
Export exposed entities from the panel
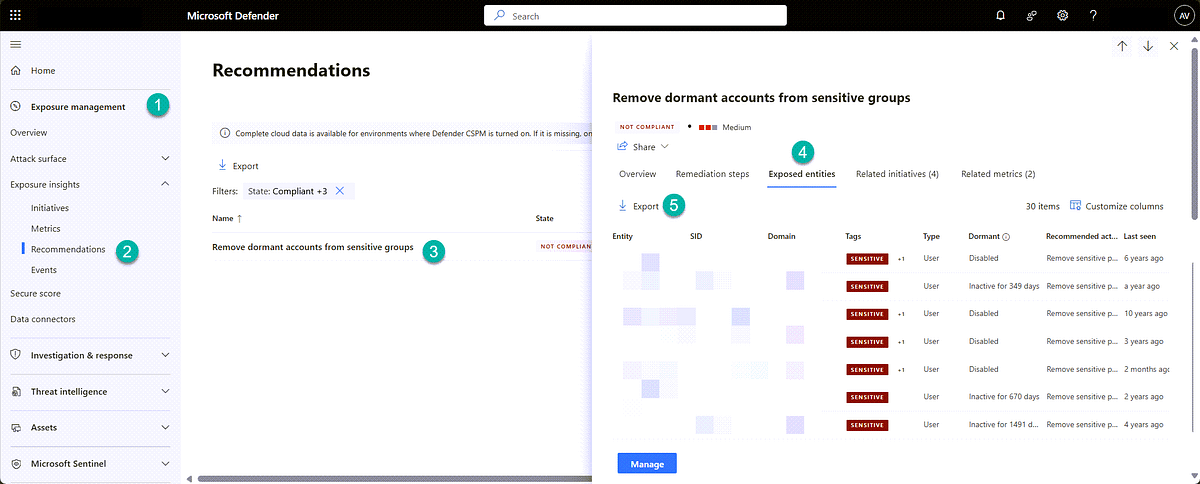[x=638, y=206]
